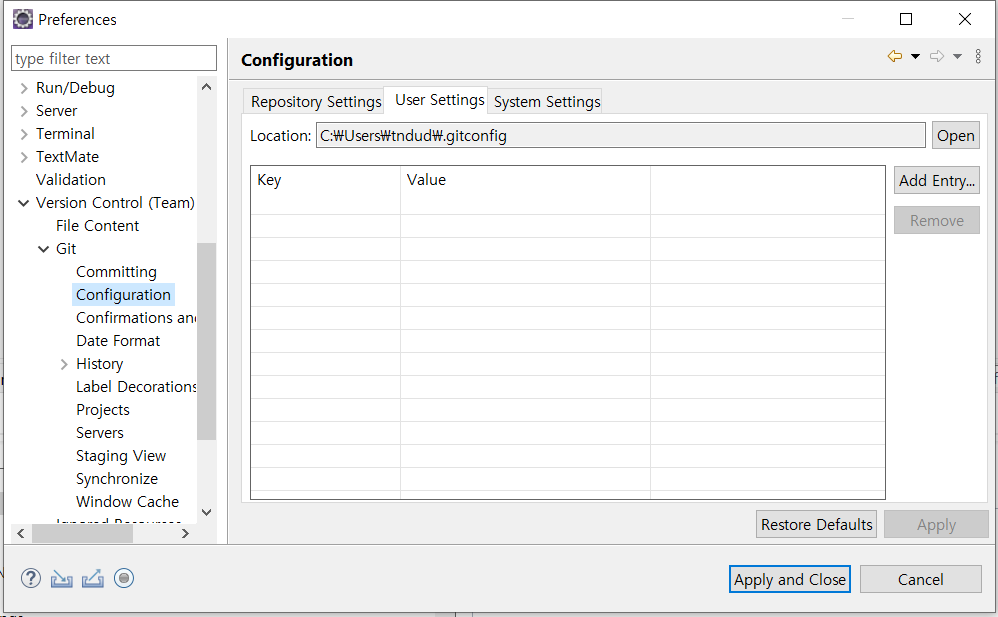
Task: Click the tree's vertical scrollbar thumb
Action: point(206,341)
